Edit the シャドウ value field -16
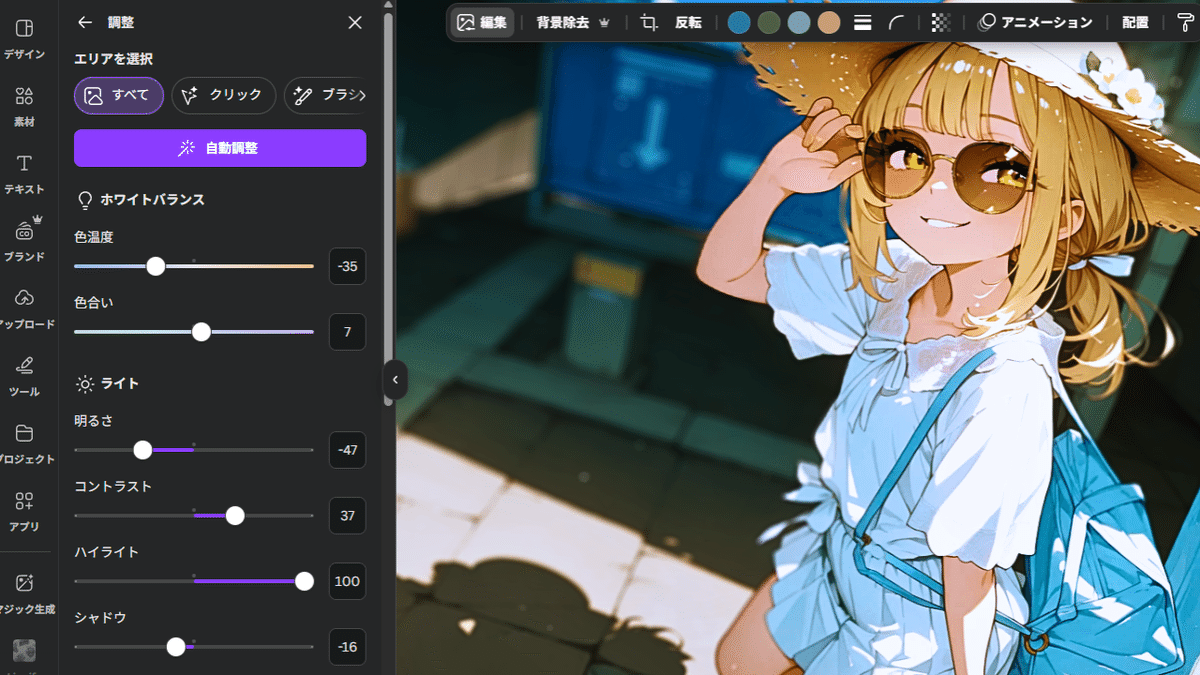1200x675 pixels. [x=347, y=647]
